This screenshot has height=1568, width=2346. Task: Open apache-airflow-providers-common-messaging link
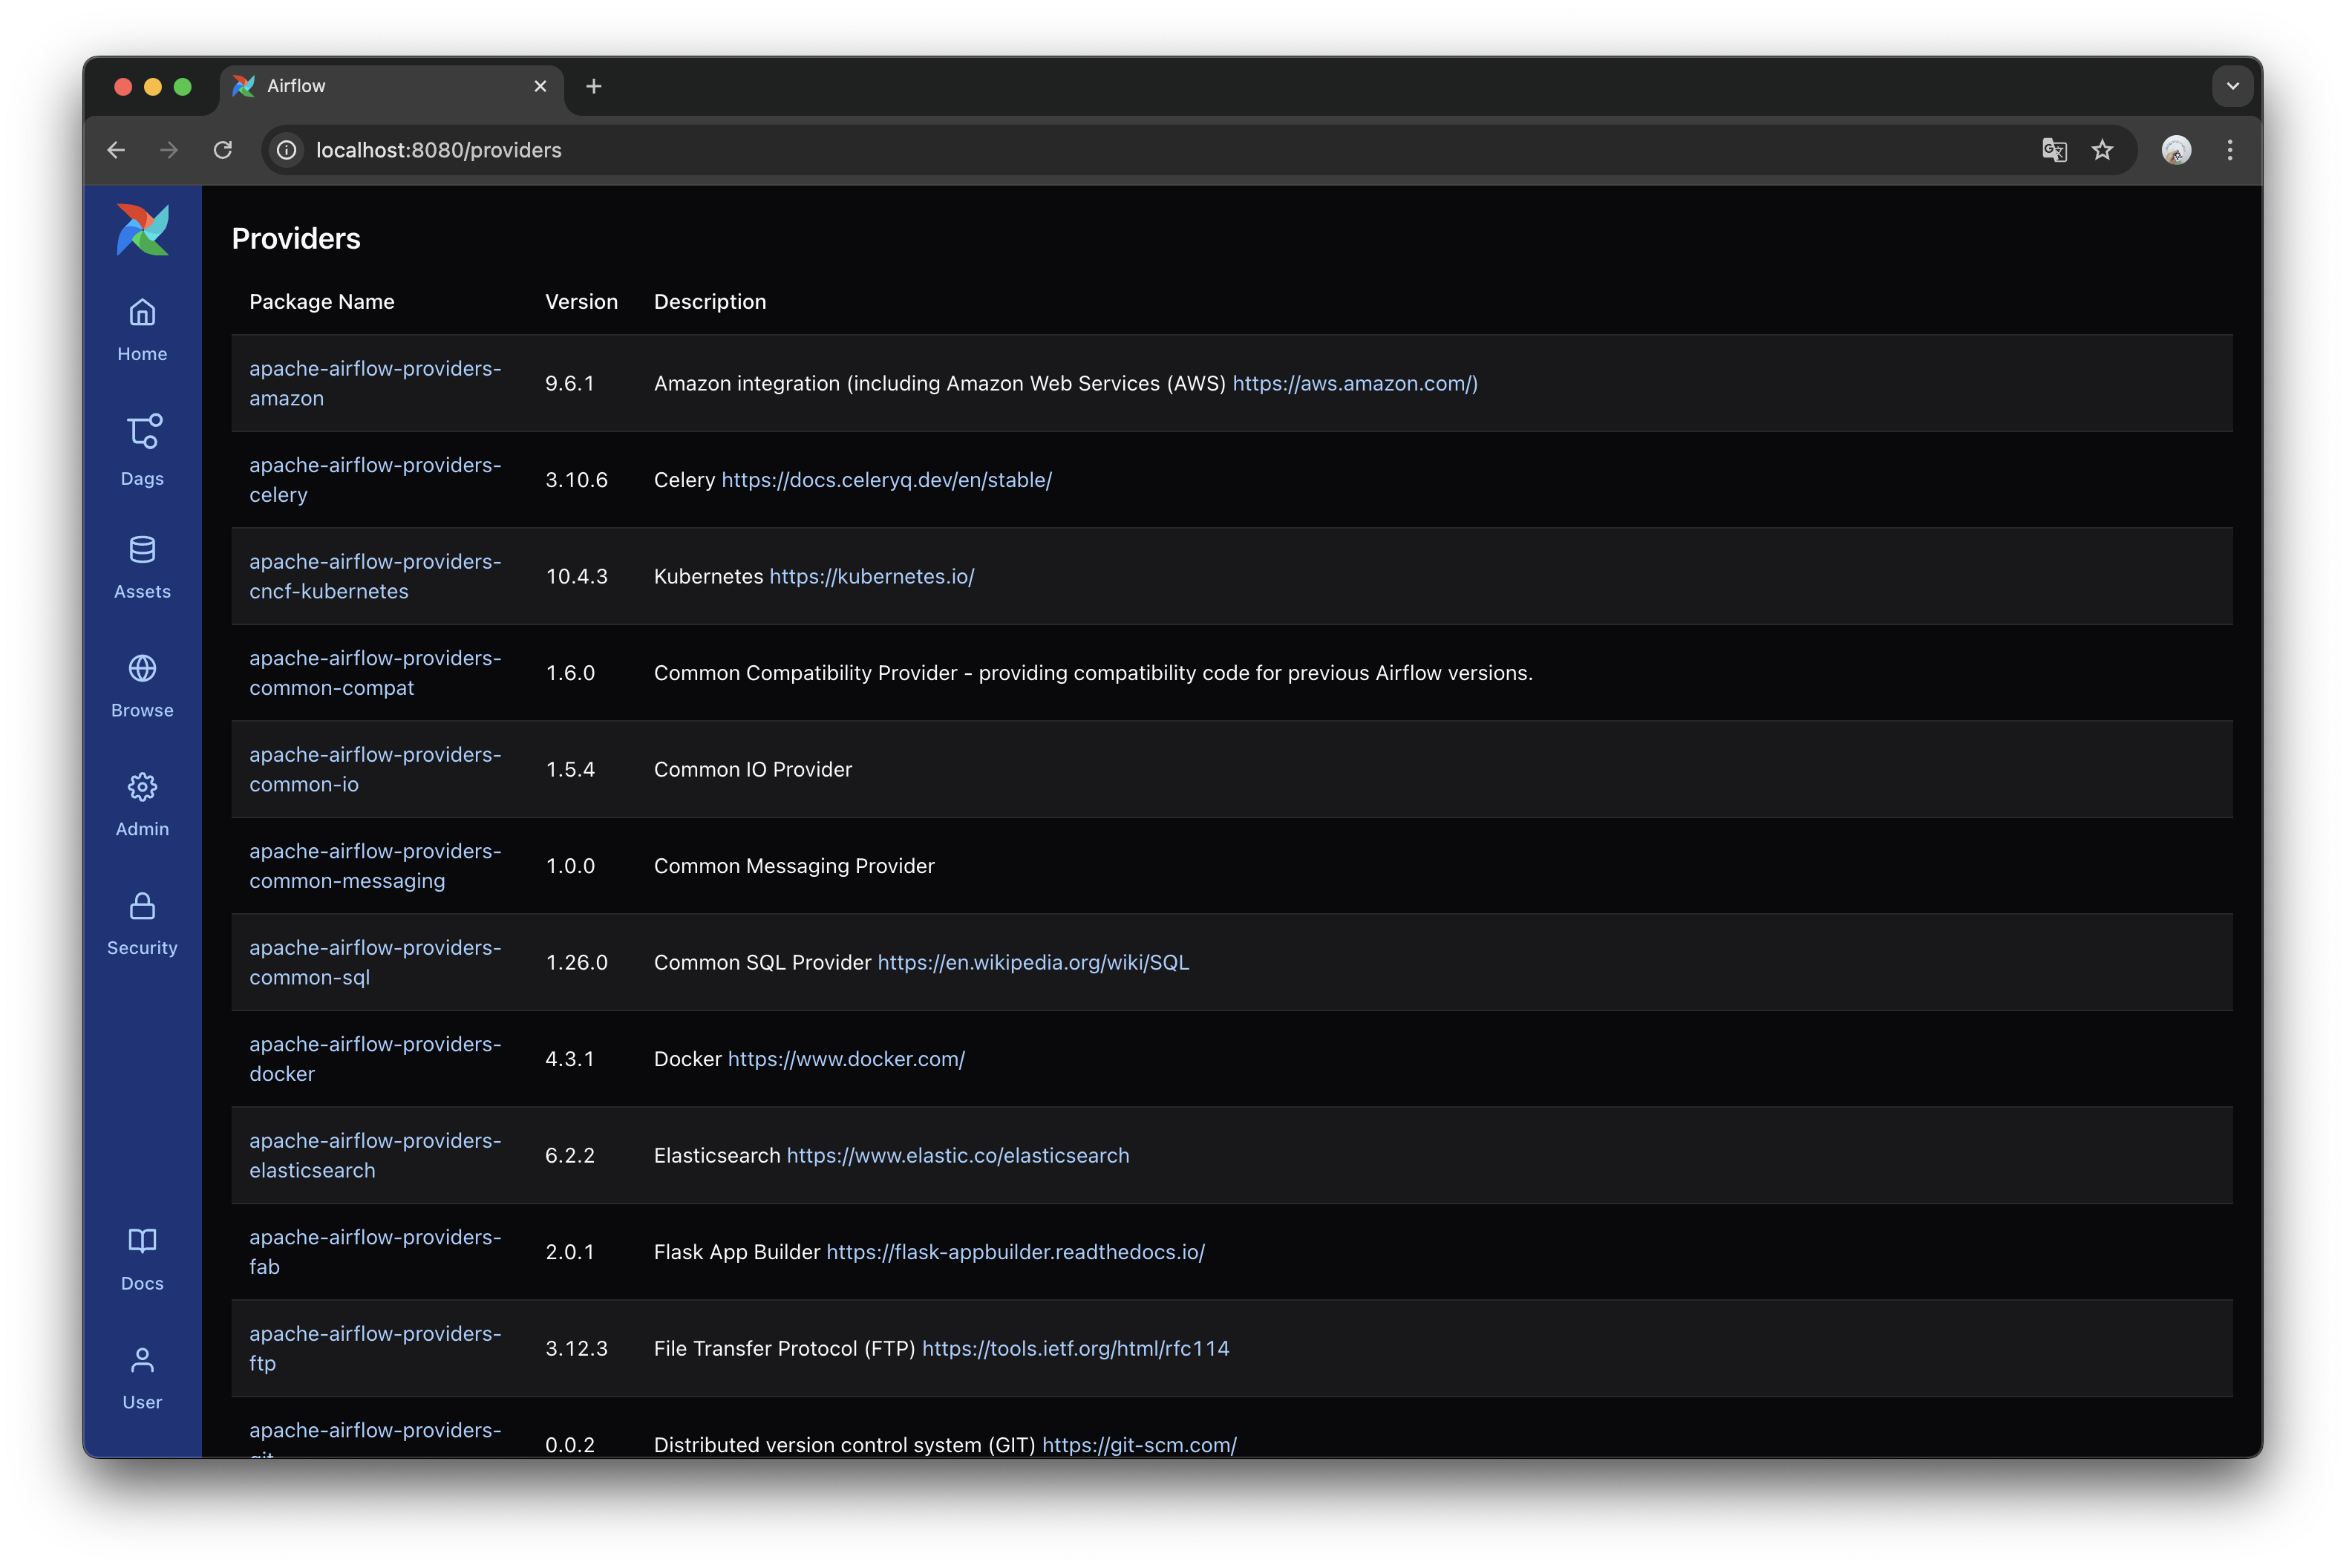(375, 866)
